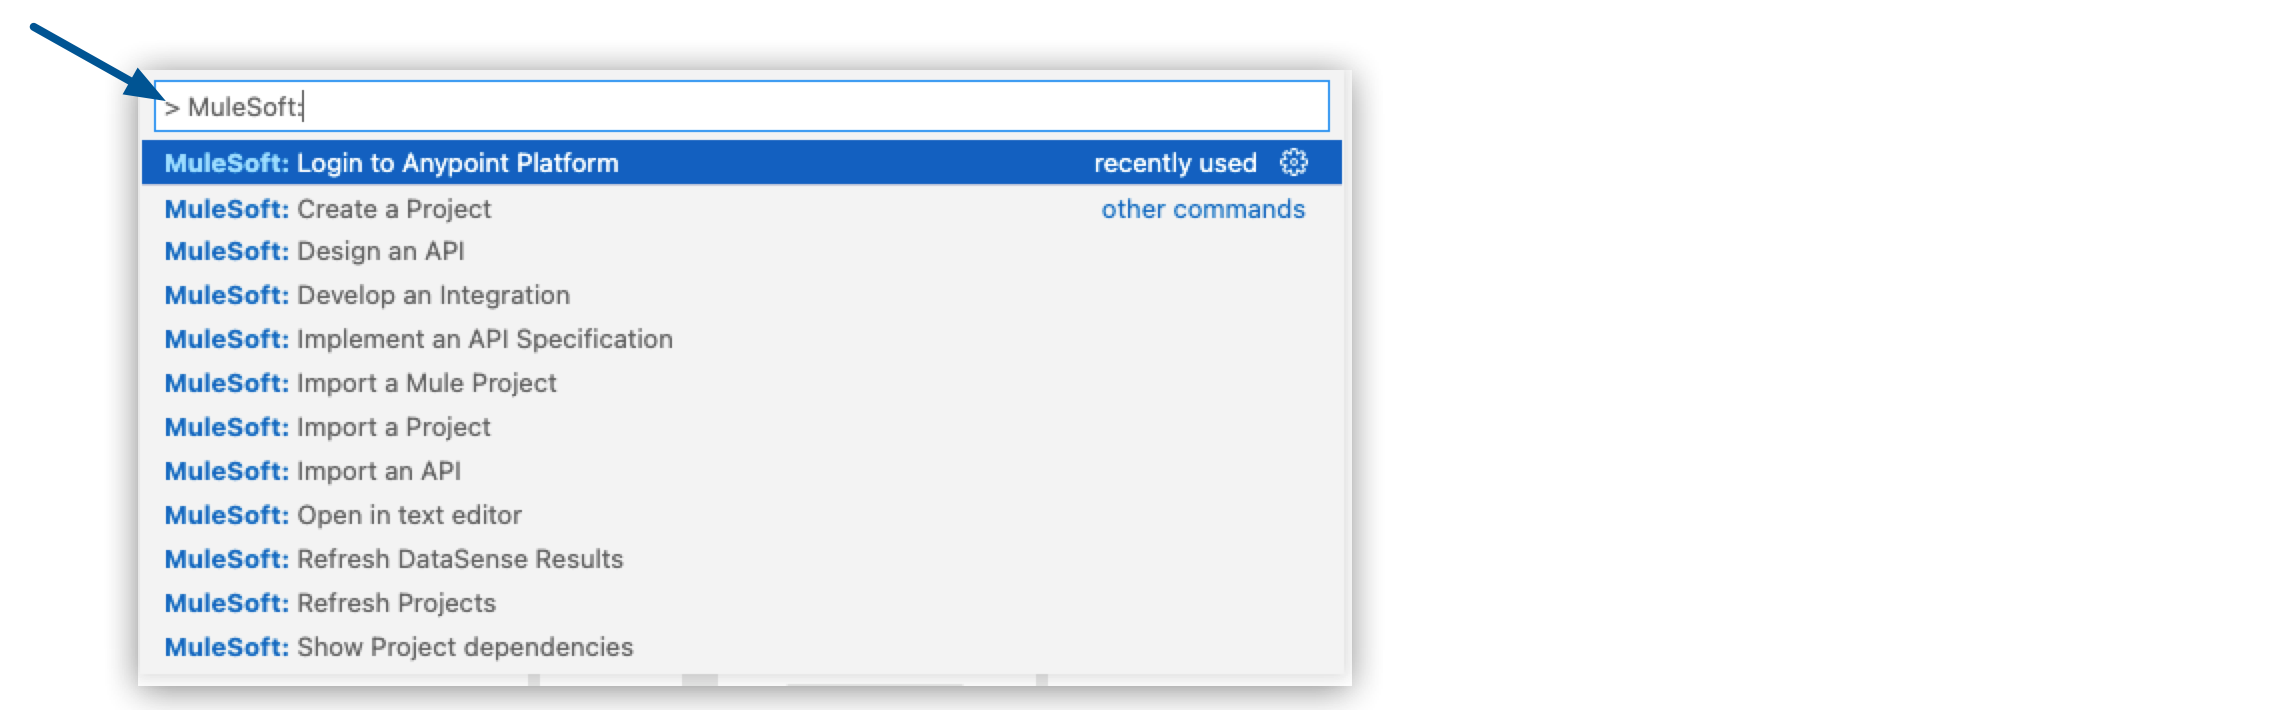Select MuleSoft: Import a Project
Viewport: 2280px width, 710px height.
click(x=327, y=426)
